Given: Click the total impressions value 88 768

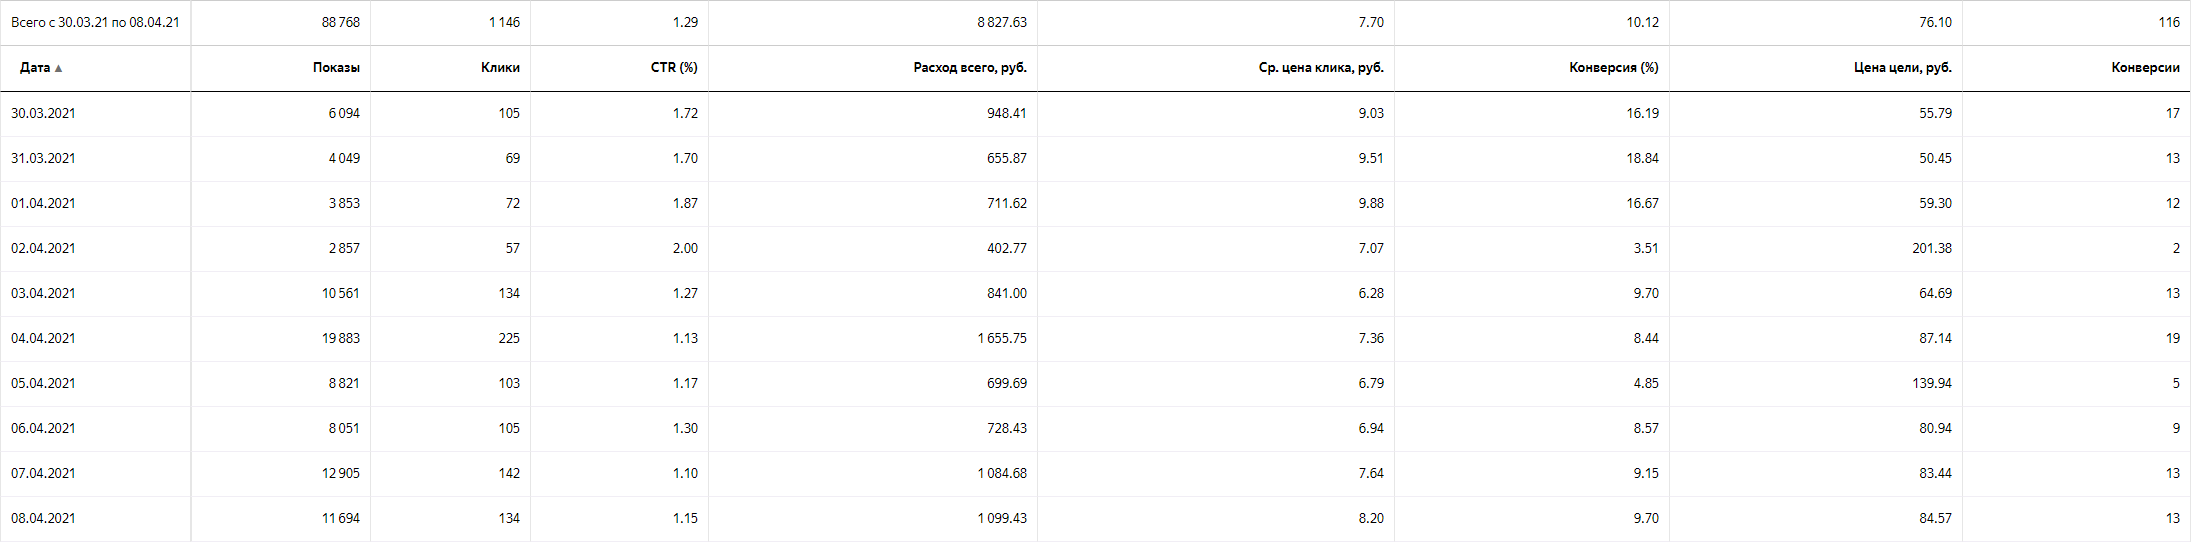Looking at the screenshot, I should 341,22.
